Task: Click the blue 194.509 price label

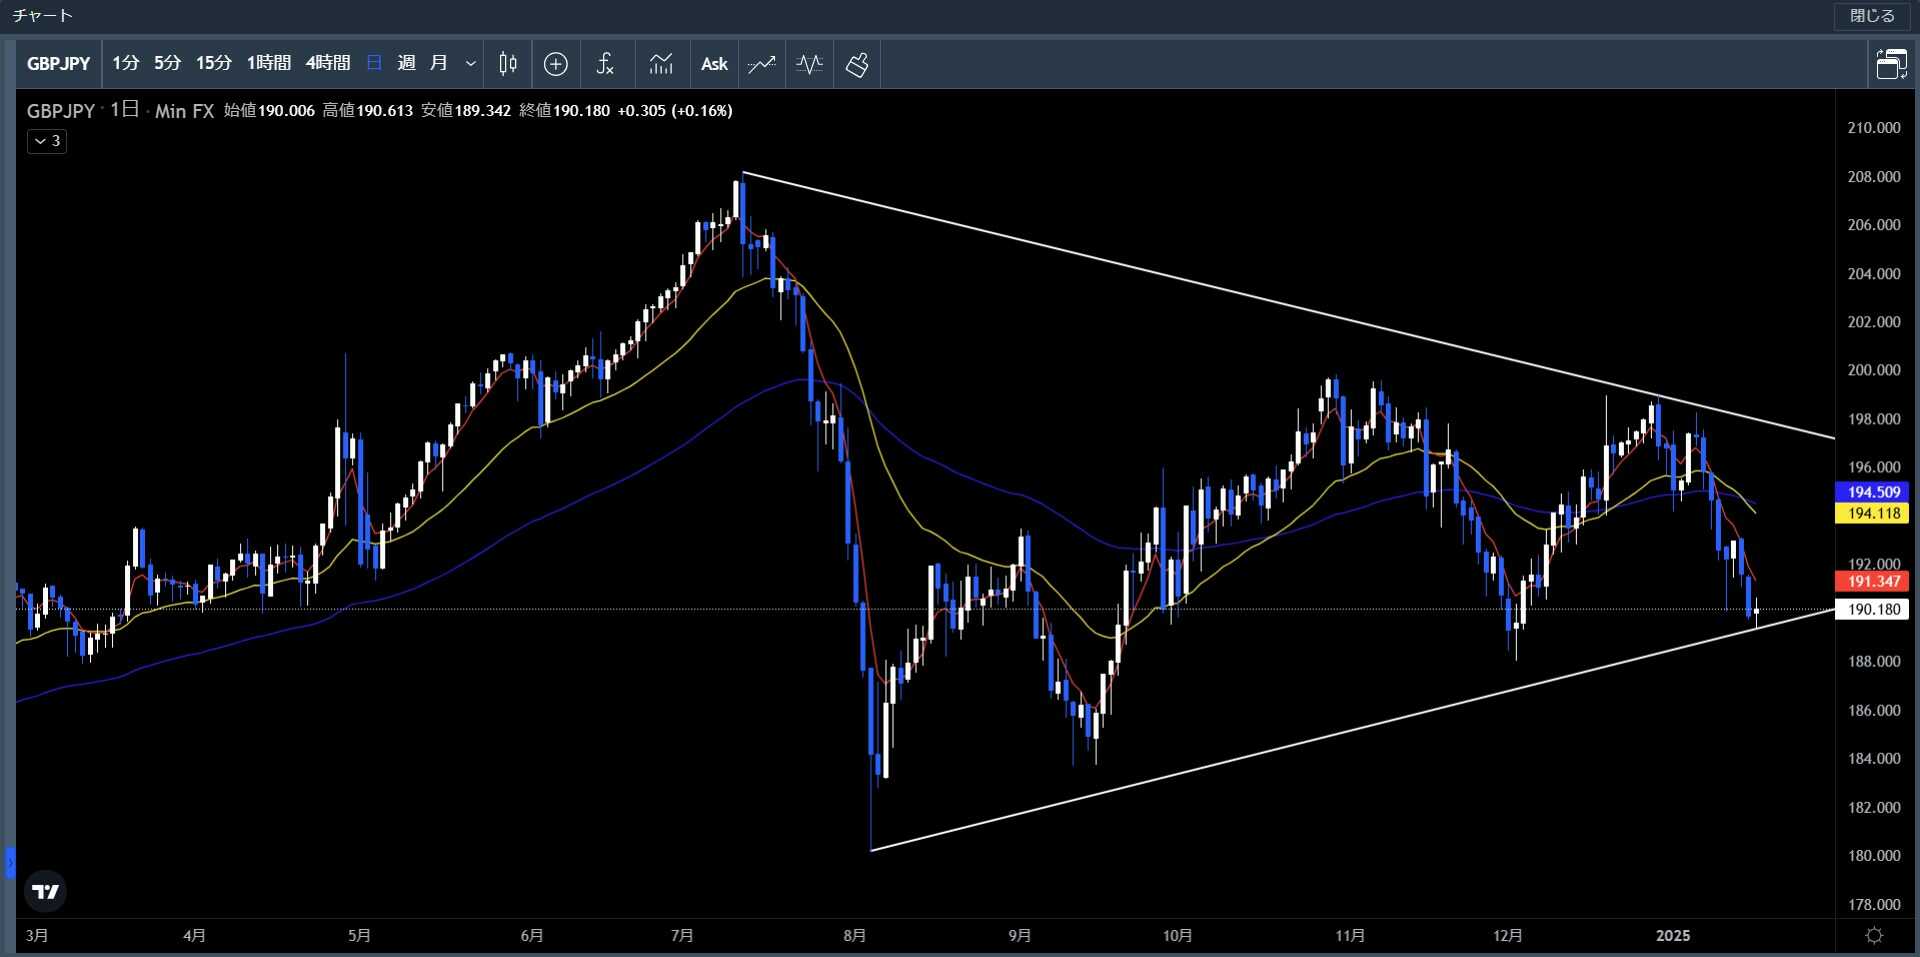Action: pos(1872,492)
